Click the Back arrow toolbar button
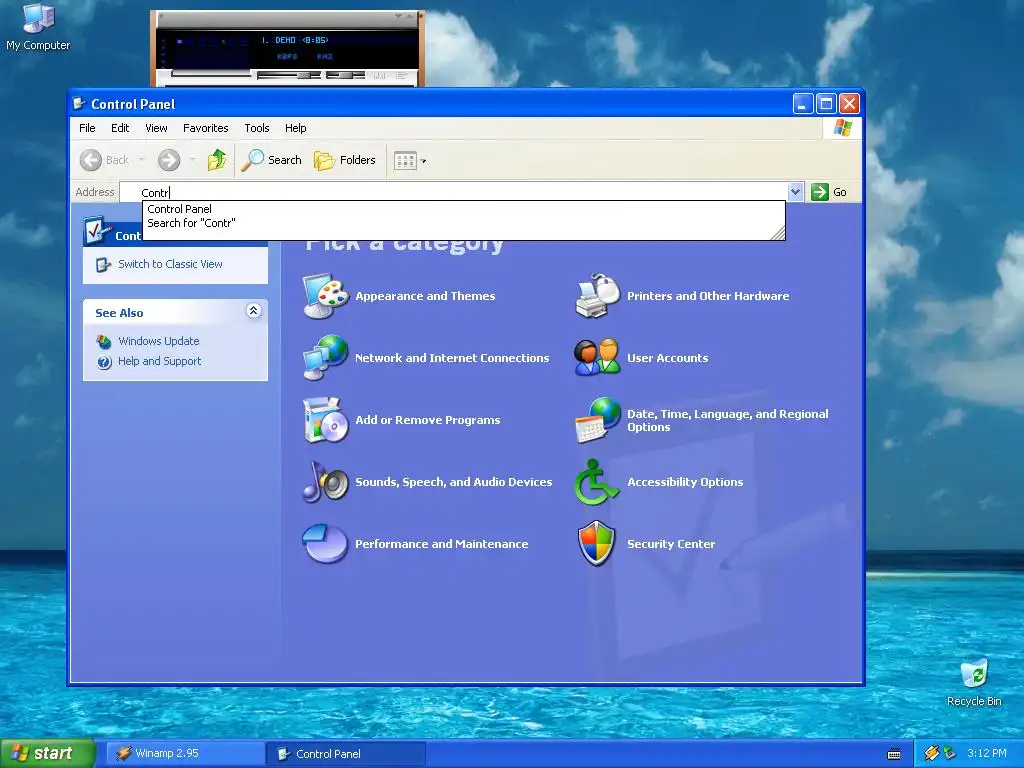Image resolution: width=1024 pixels, height=768 pixels. point(91,160)
